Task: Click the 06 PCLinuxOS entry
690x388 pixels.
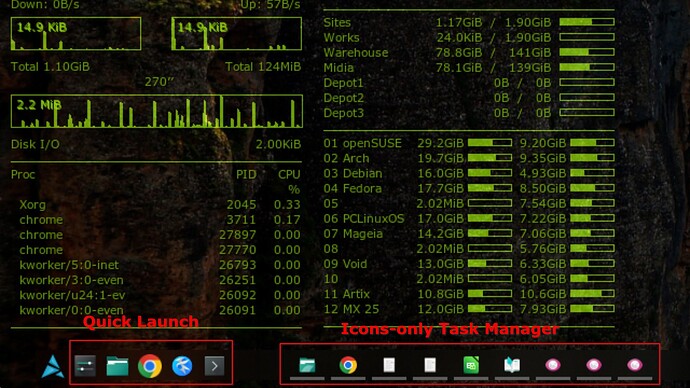Action: [x=364, y=219]
